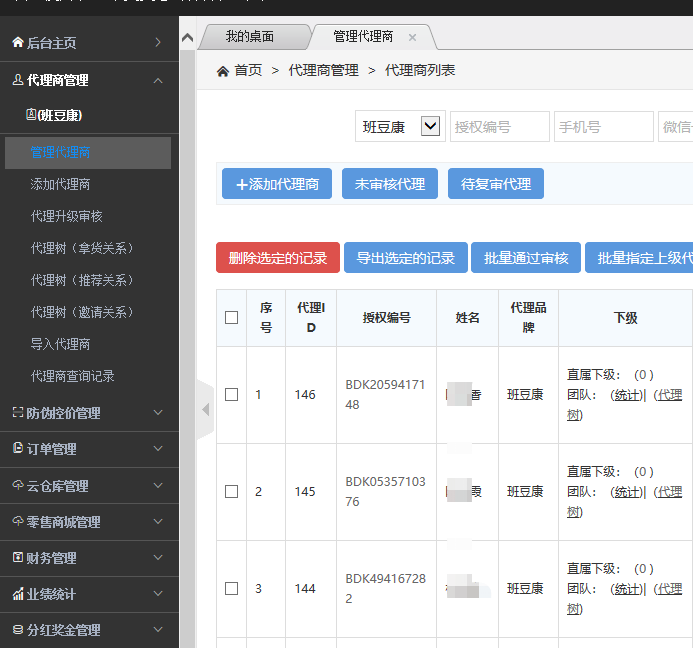Open 代理升级审核 in the sidebar
The width and height of the screenshot is (693, 648).
66,216
